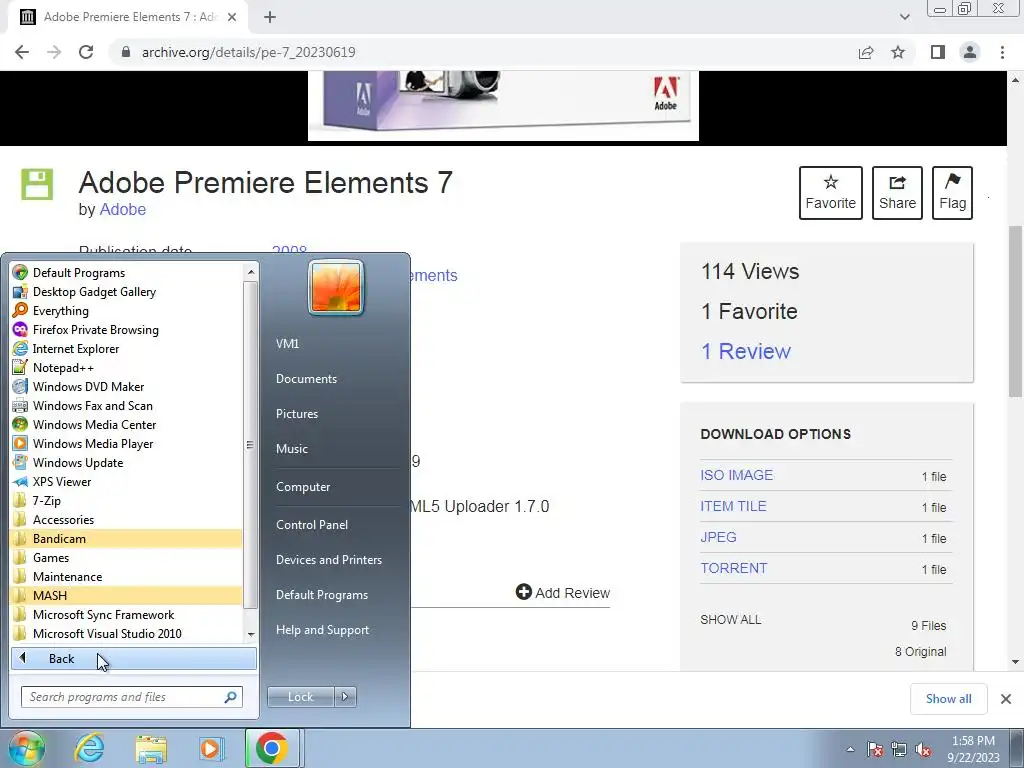Screen dimensions: 1024x768
Task: Click the muted volume tray icon
Action: point(923,750)
